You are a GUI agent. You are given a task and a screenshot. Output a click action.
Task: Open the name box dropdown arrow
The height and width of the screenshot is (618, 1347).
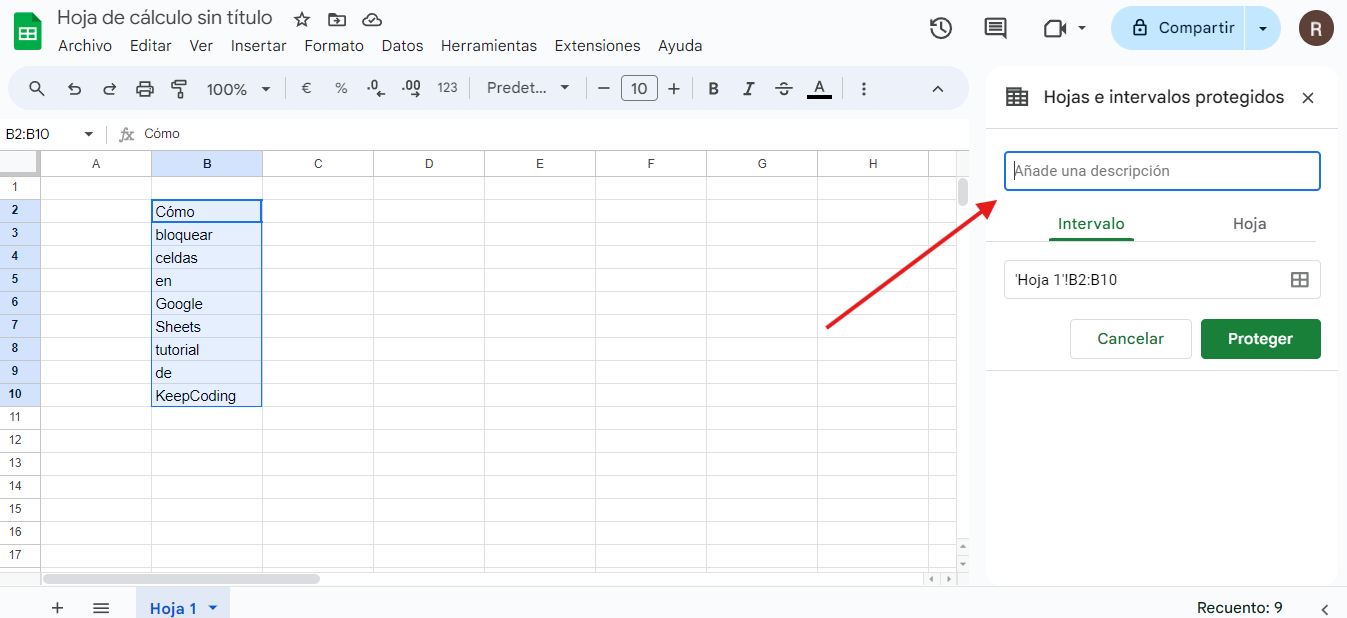[88, 134]
